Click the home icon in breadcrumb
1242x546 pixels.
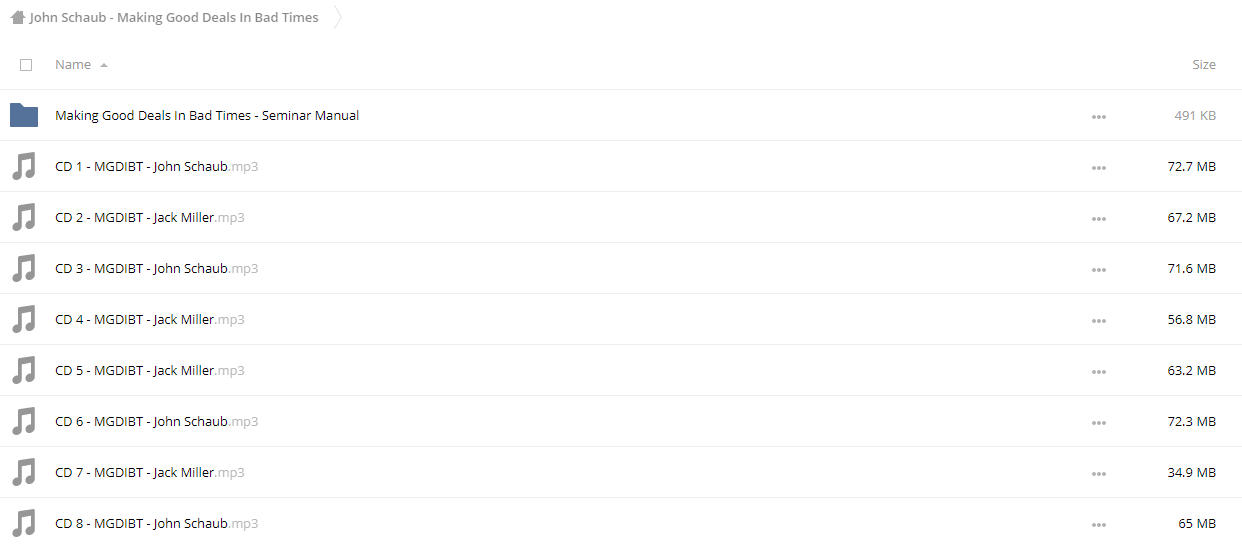tap(17, 17)
